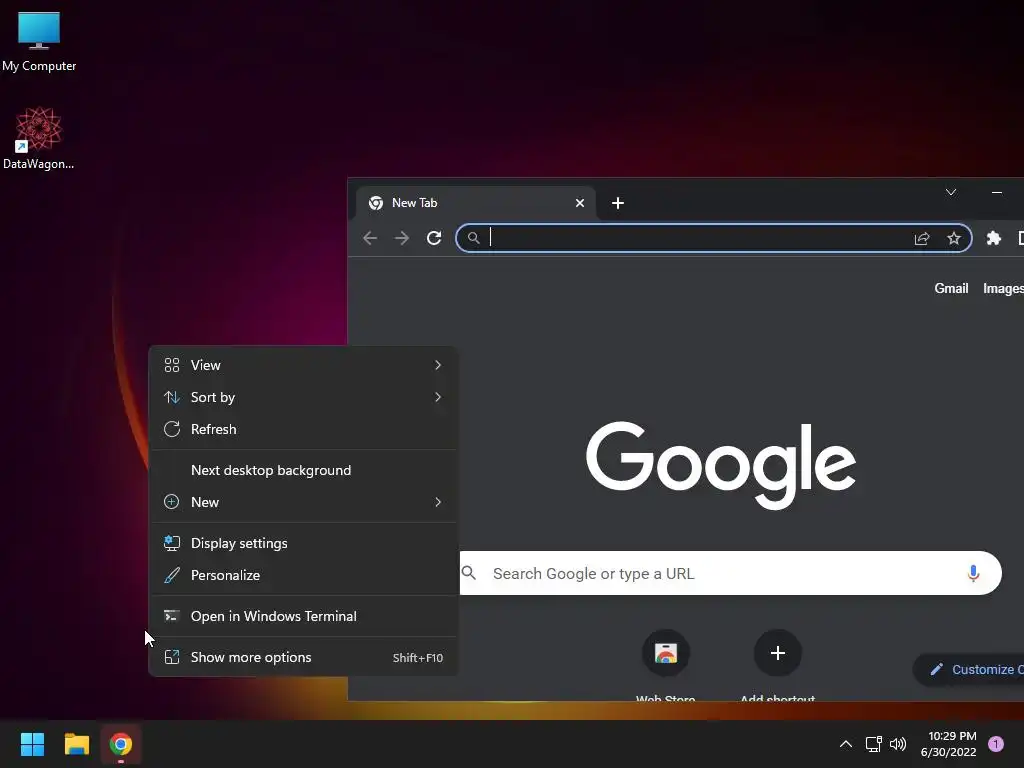Minimize the Chrome window

click(997, 192)
